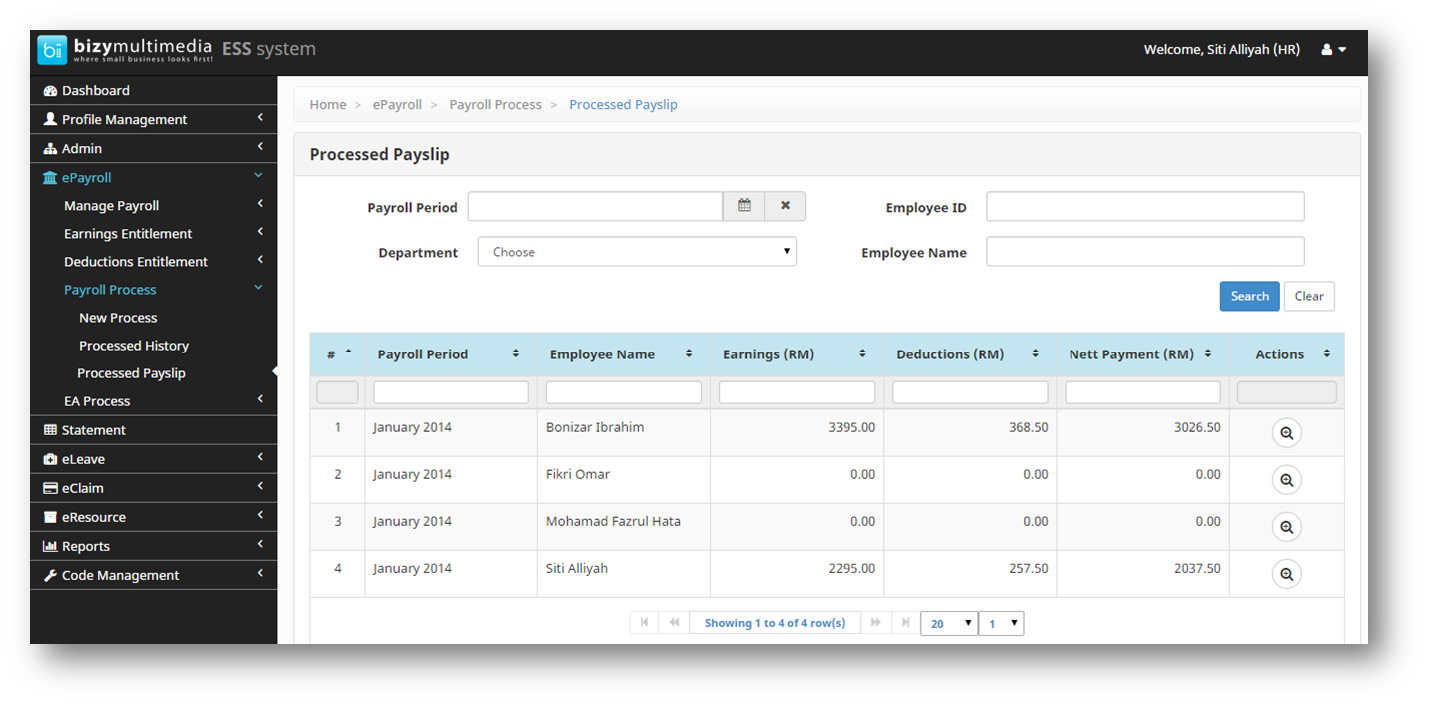View payslip for Mohamad Fazrul Hata

coord(1286,527)
